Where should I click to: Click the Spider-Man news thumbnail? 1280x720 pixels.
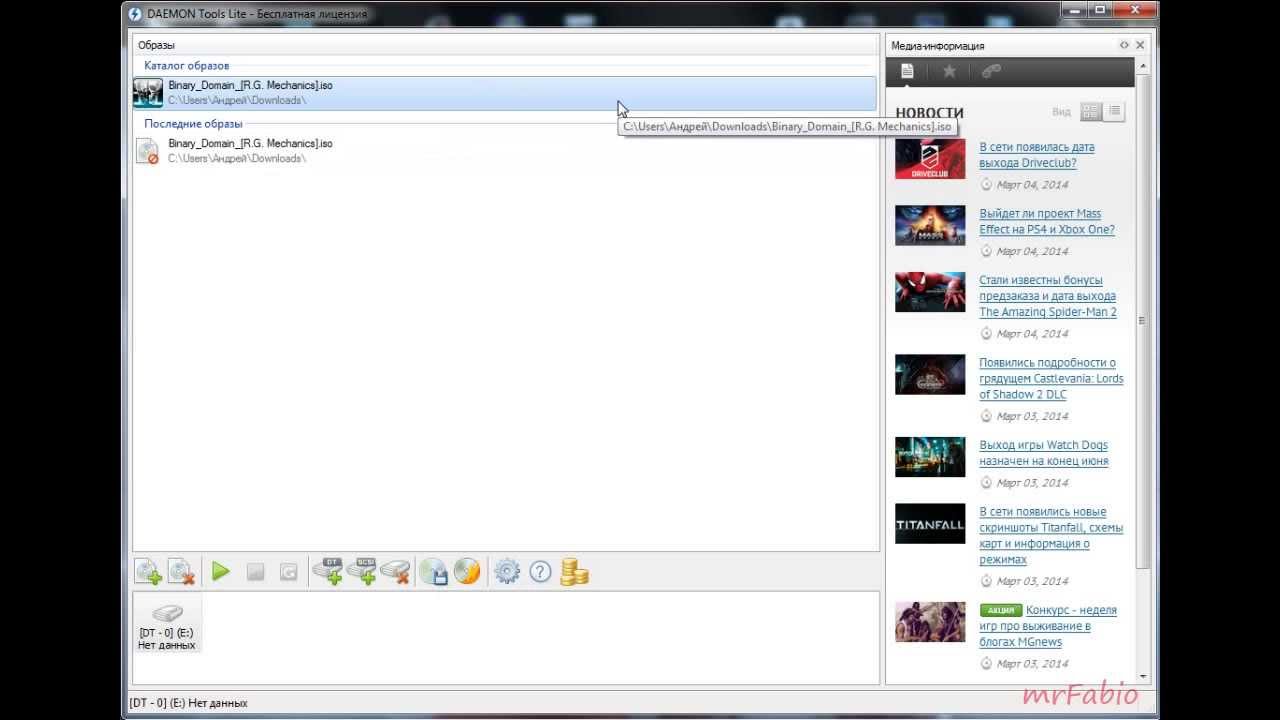pos(930,292)
